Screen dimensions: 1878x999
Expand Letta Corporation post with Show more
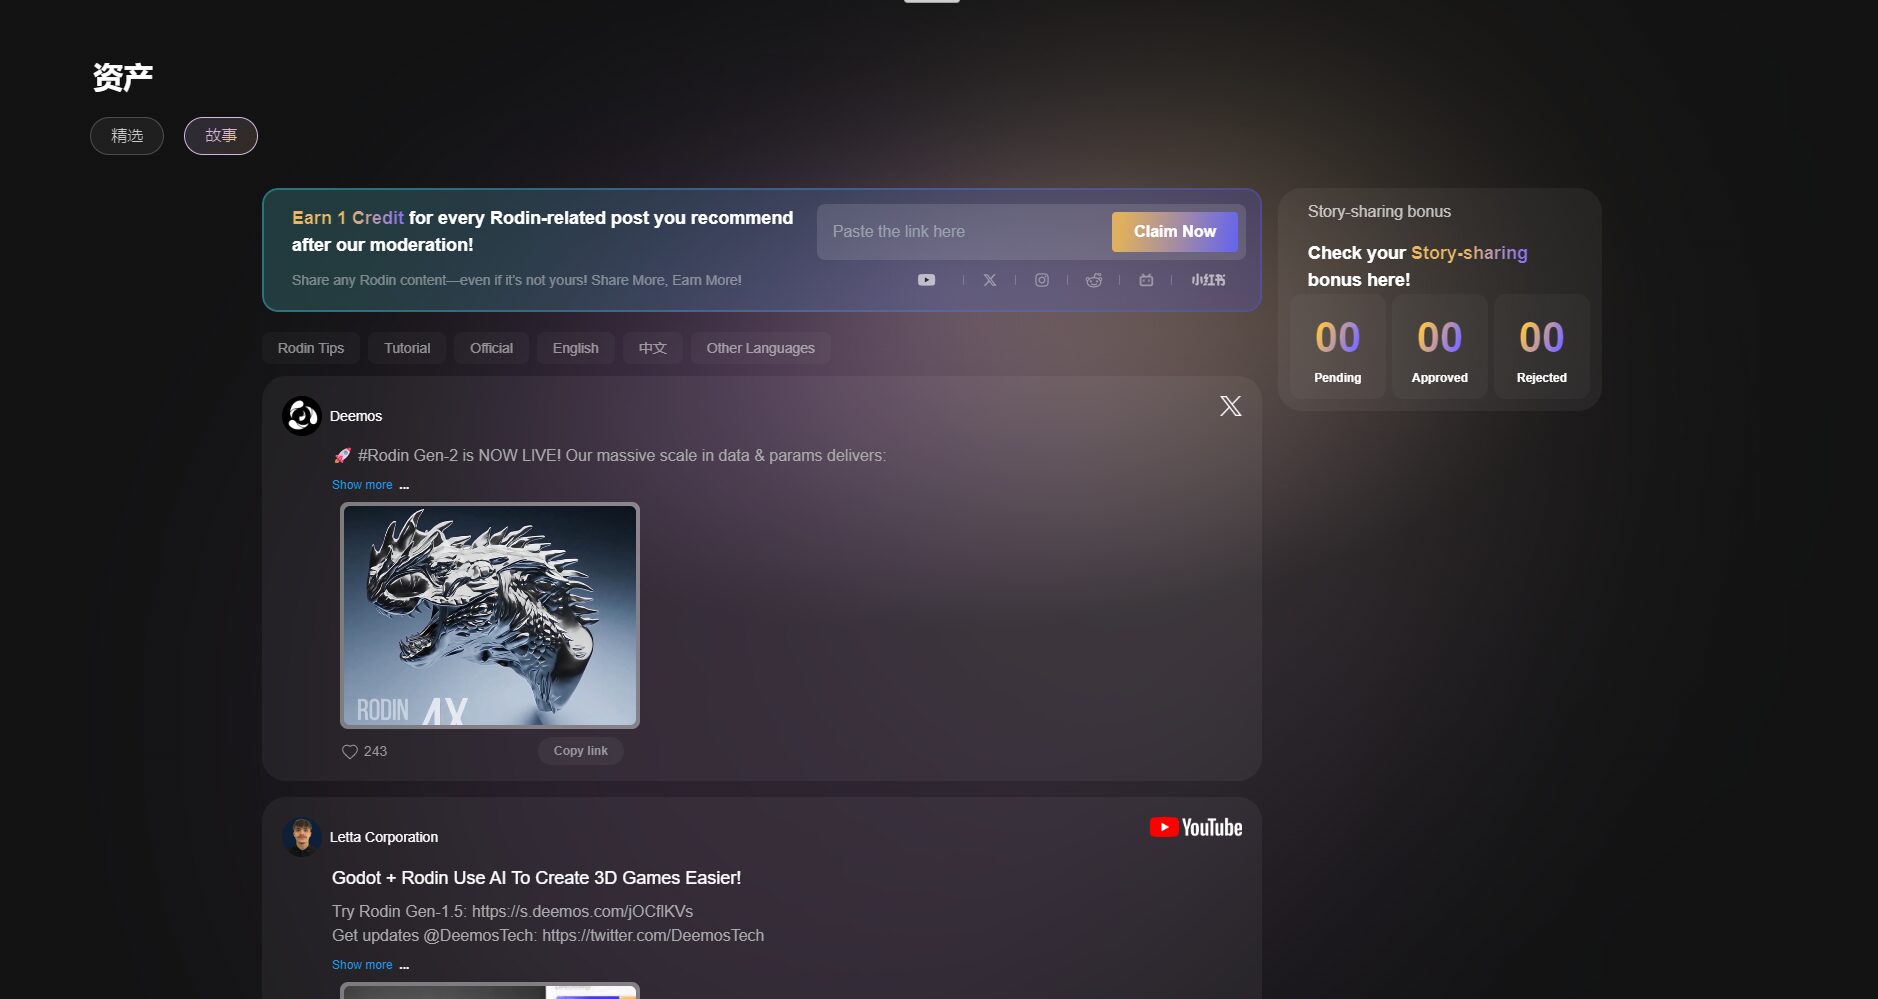pyautogui.click(x=362, y=965)
